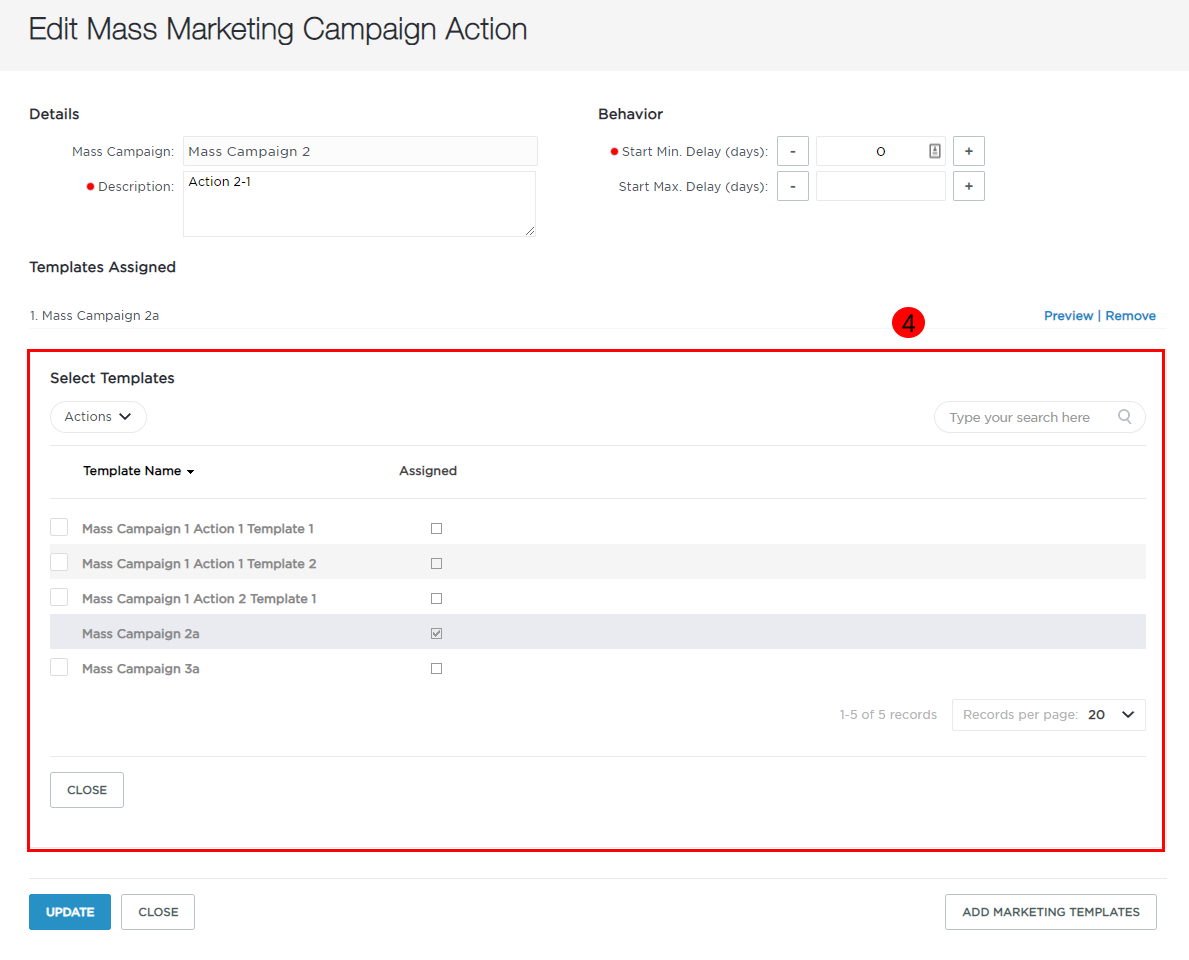Select row checkbox for Mass Campaign 1 Action 1 Template 1
The height and width of the screenshot is (960, 1189).
(59, 527)
